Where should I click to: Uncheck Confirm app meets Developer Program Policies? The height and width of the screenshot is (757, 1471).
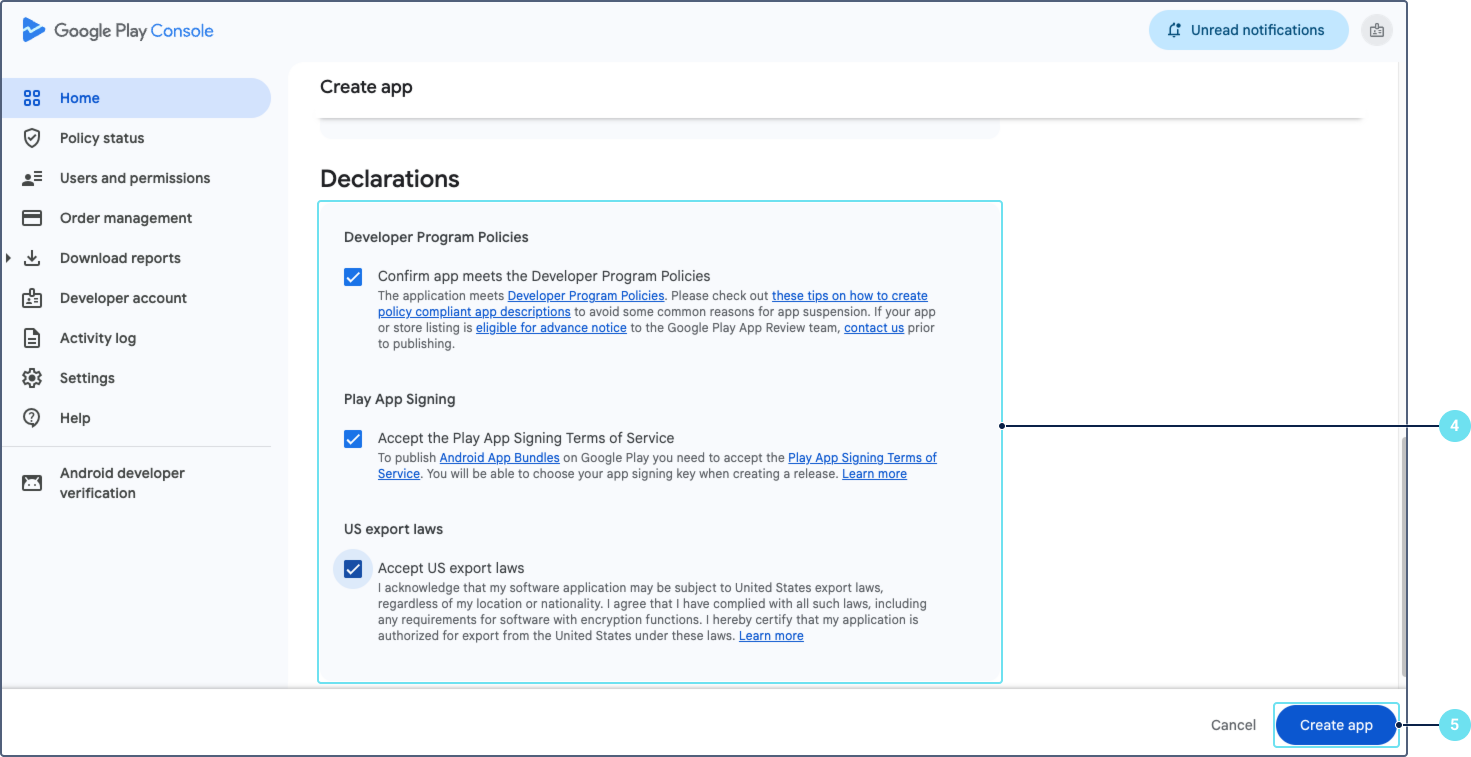(x=353, y=277)
